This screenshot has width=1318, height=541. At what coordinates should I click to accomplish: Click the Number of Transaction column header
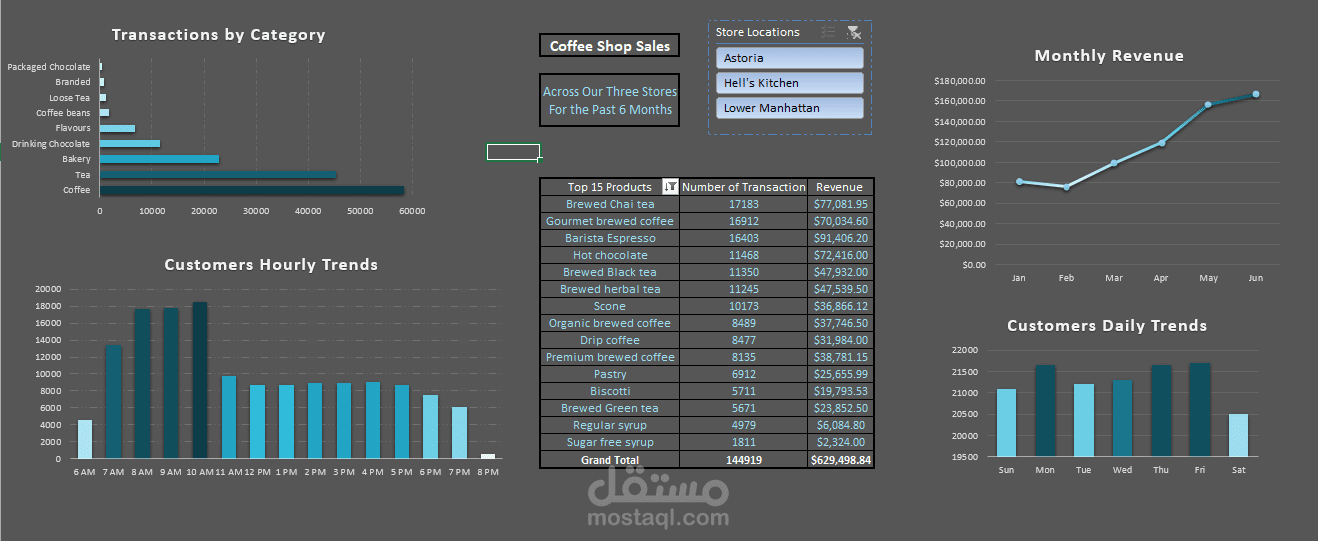(x=743, y=187)
